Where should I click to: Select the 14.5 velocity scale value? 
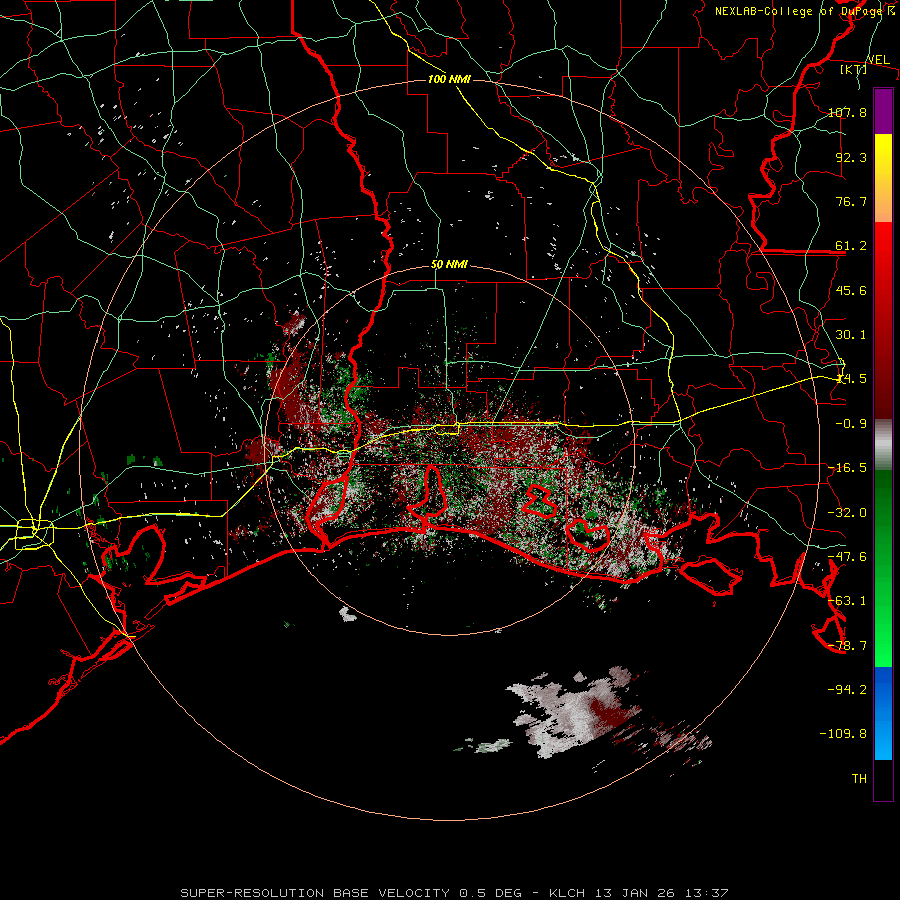pyautogui.click(x=851, y=379)
